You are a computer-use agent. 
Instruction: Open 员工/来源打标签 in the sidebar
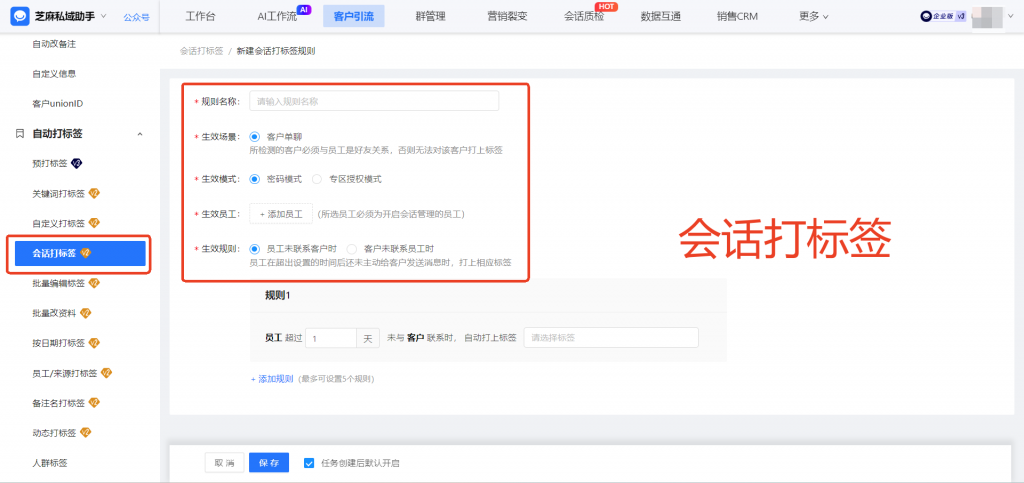click(65, 373)
